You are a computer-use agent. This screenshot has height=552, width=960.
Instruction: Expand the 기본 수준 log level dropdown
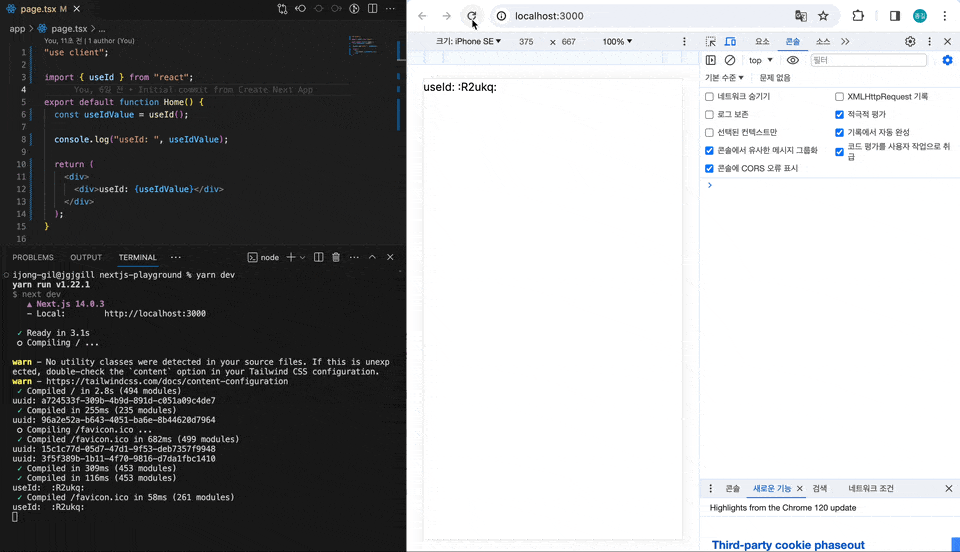(x=724, y=78)
